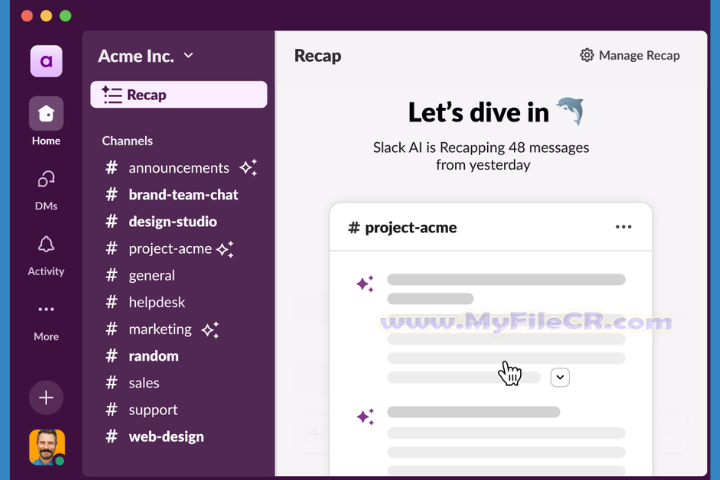Click the hash icon beside general channel
Image resolution: width=720 pixels, height=480 pixels.
coord(112,276)
